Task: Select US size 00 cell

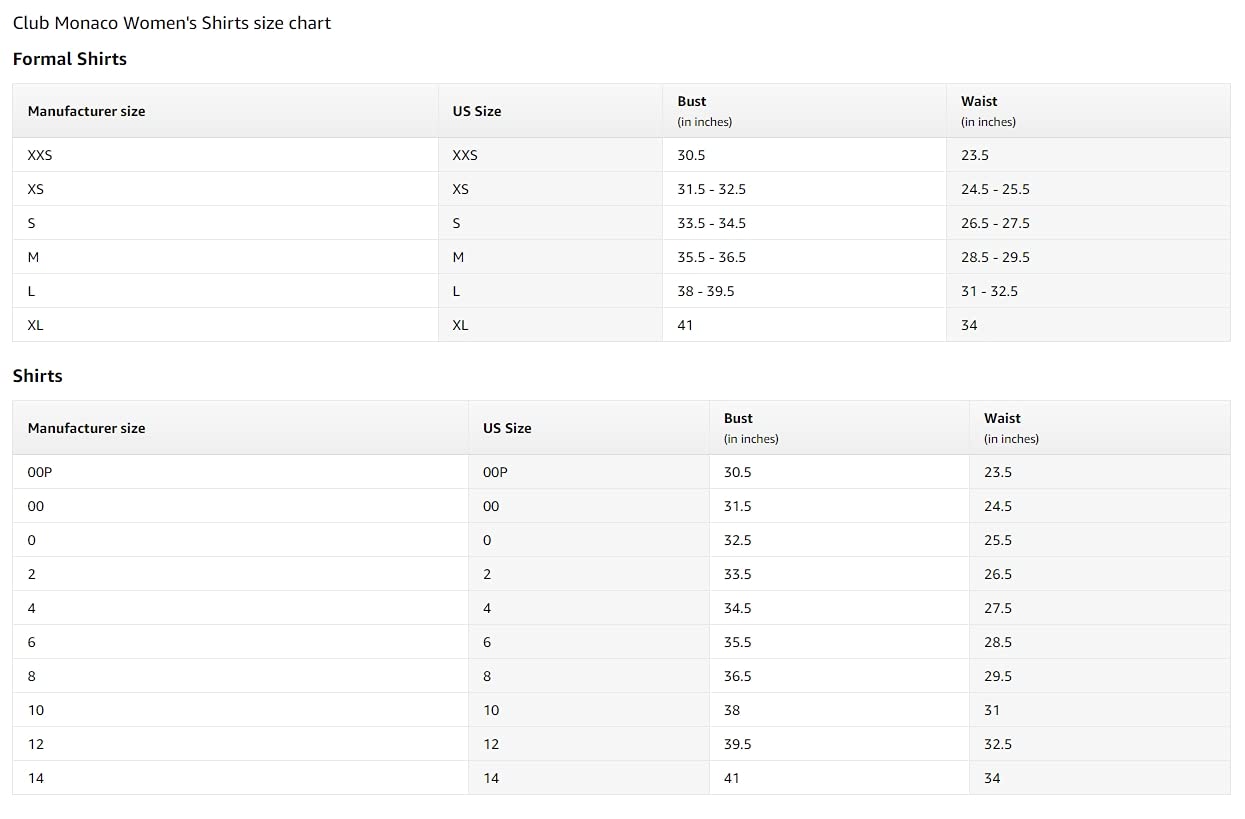Action: pyautogui.click(x=589, y=506)
